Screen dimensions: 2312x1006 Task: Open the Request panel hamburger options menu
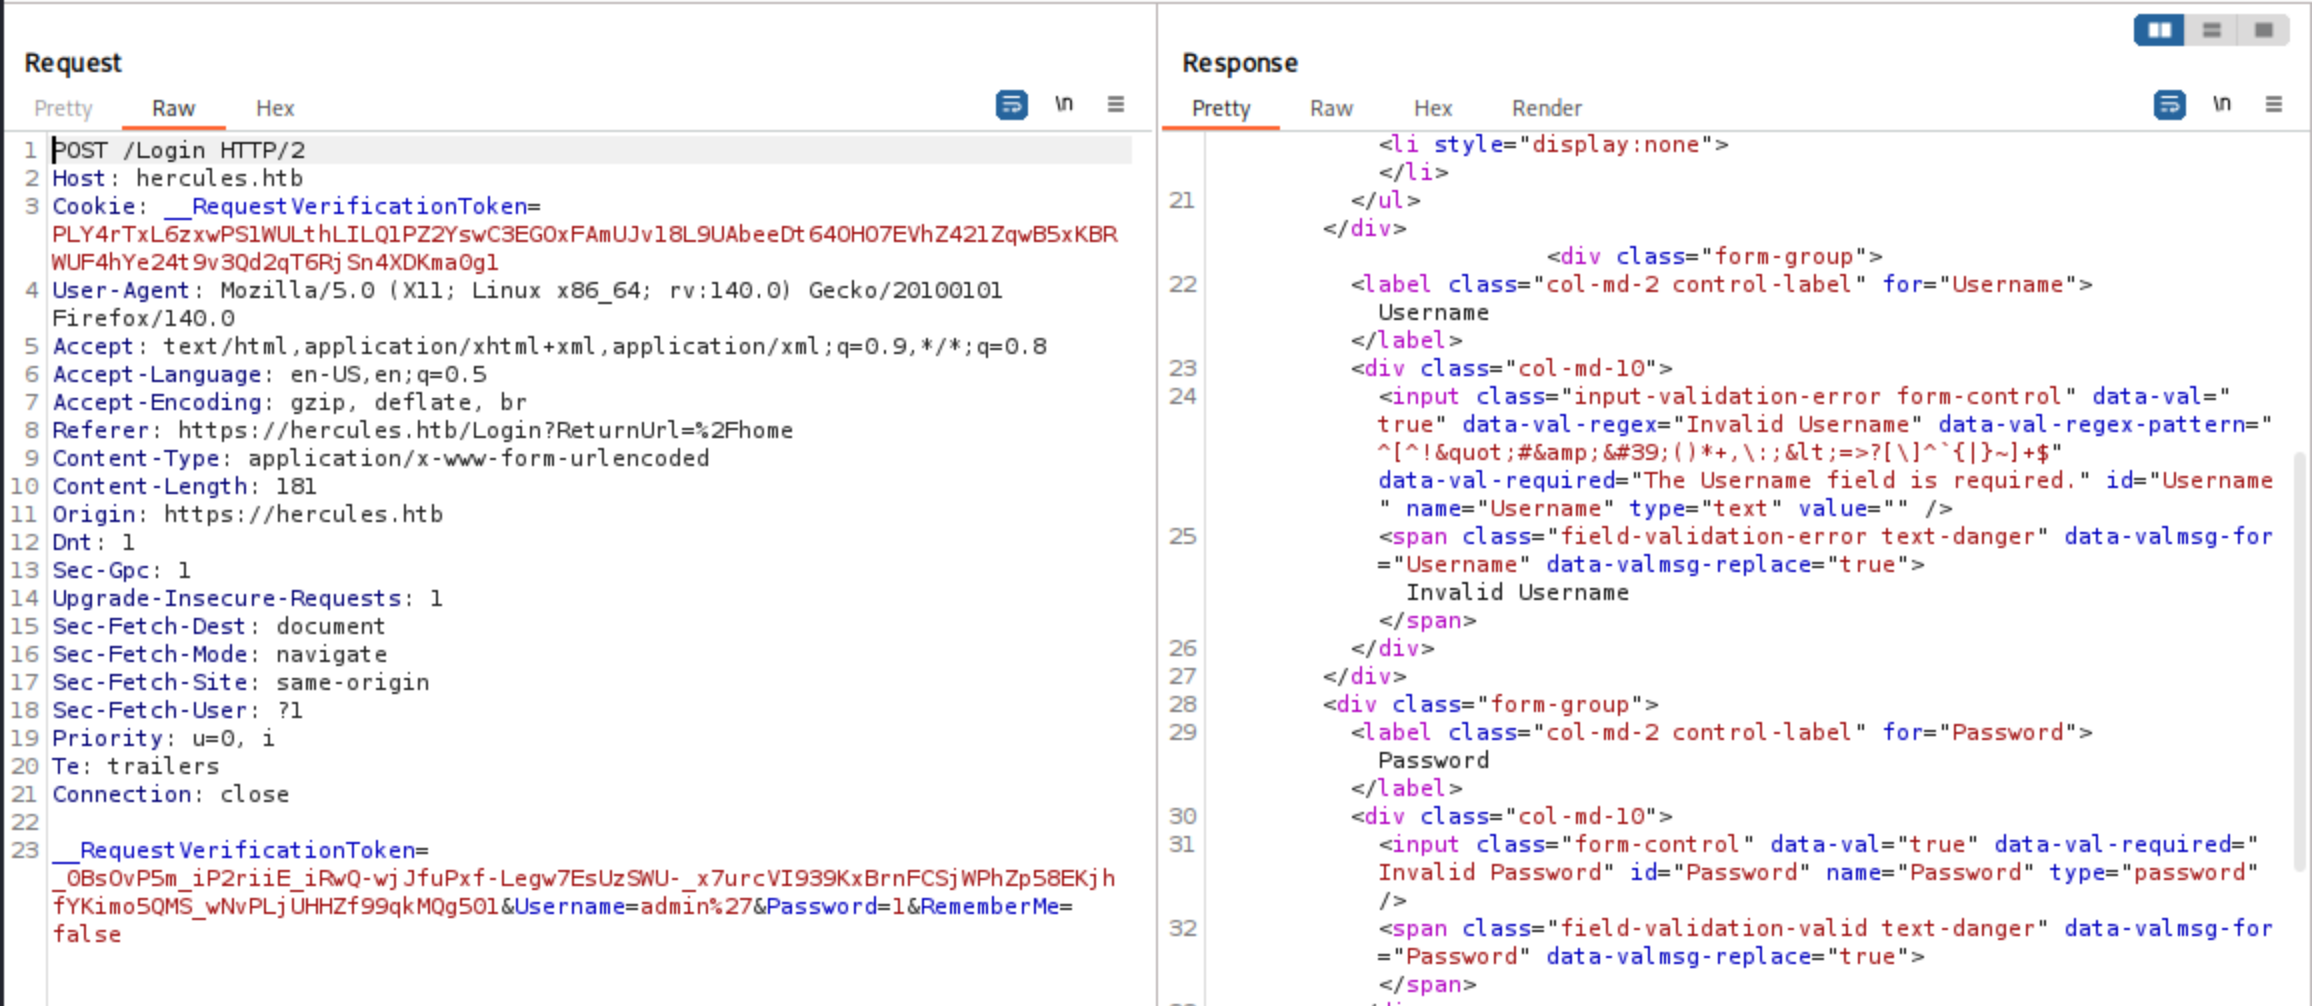point(1116,104)
